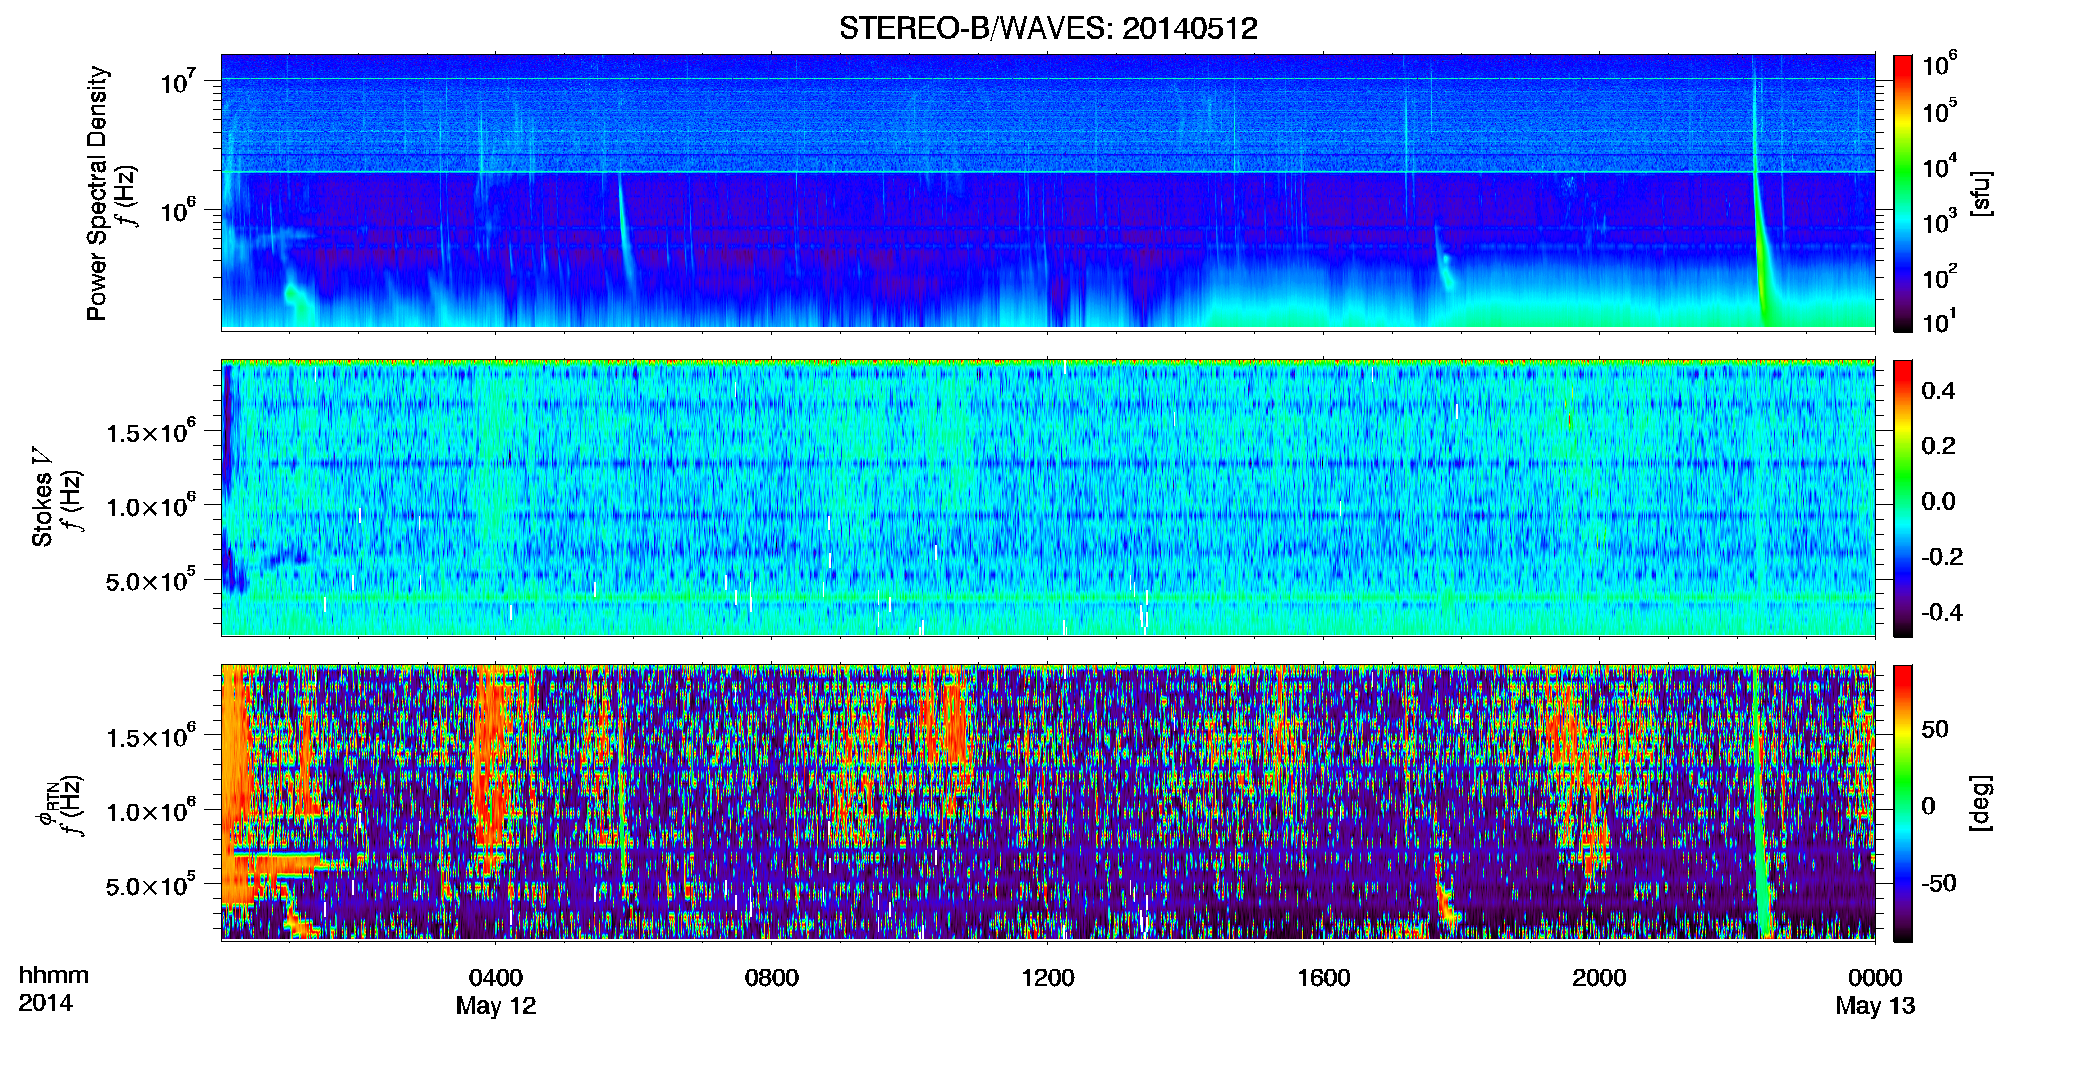Viewport: 2096px width, 1080px height.
Task: Click the [deg] unit label
Action: coord(1980,803)
